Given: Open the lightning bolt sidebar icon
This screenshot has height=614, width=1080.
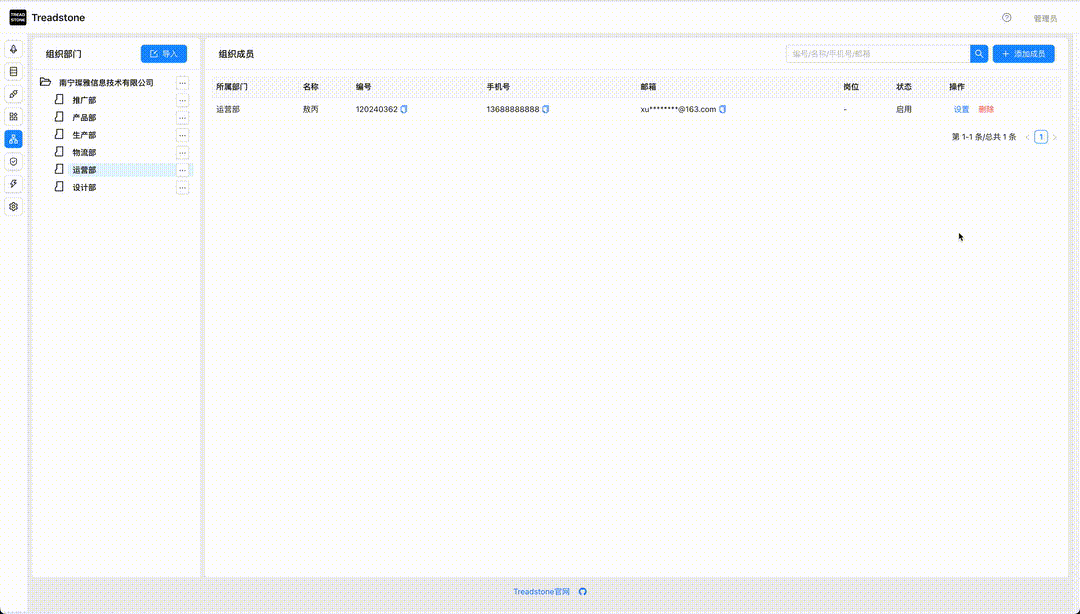Looking at the screenshot, I should pyautogui.click(x=13, y=184).
